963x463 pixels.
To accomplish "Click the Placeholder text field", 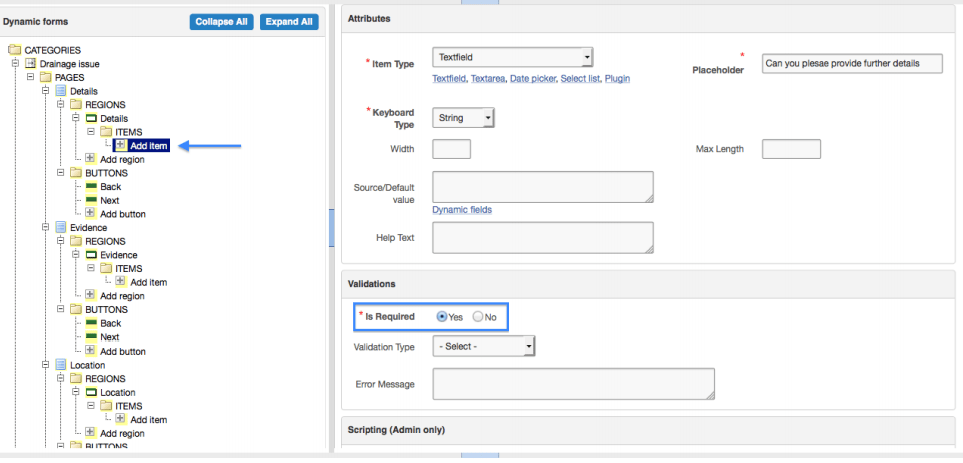I will (852, 63).
